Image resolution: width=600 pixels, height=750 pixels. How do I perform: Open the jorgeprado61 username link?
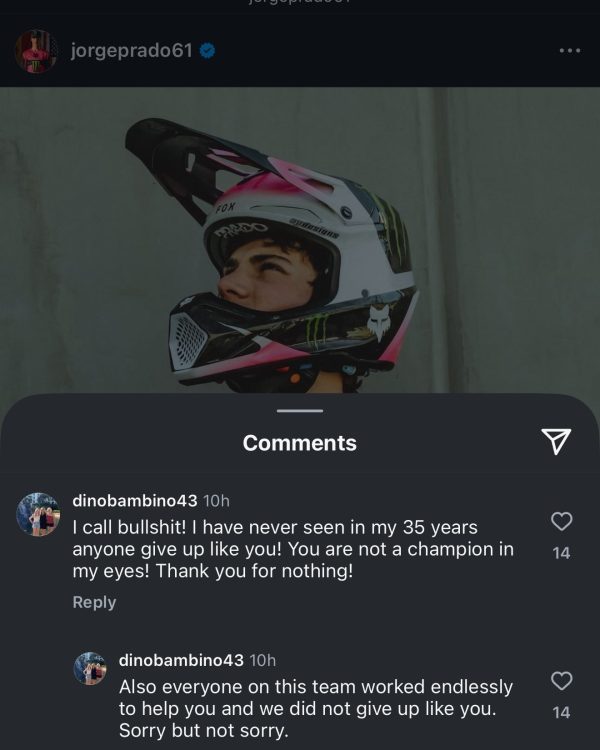click(131, 50)
